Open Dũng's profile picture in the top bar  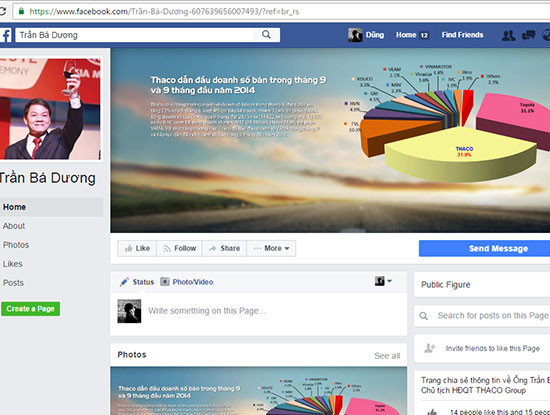pos(355,35)
